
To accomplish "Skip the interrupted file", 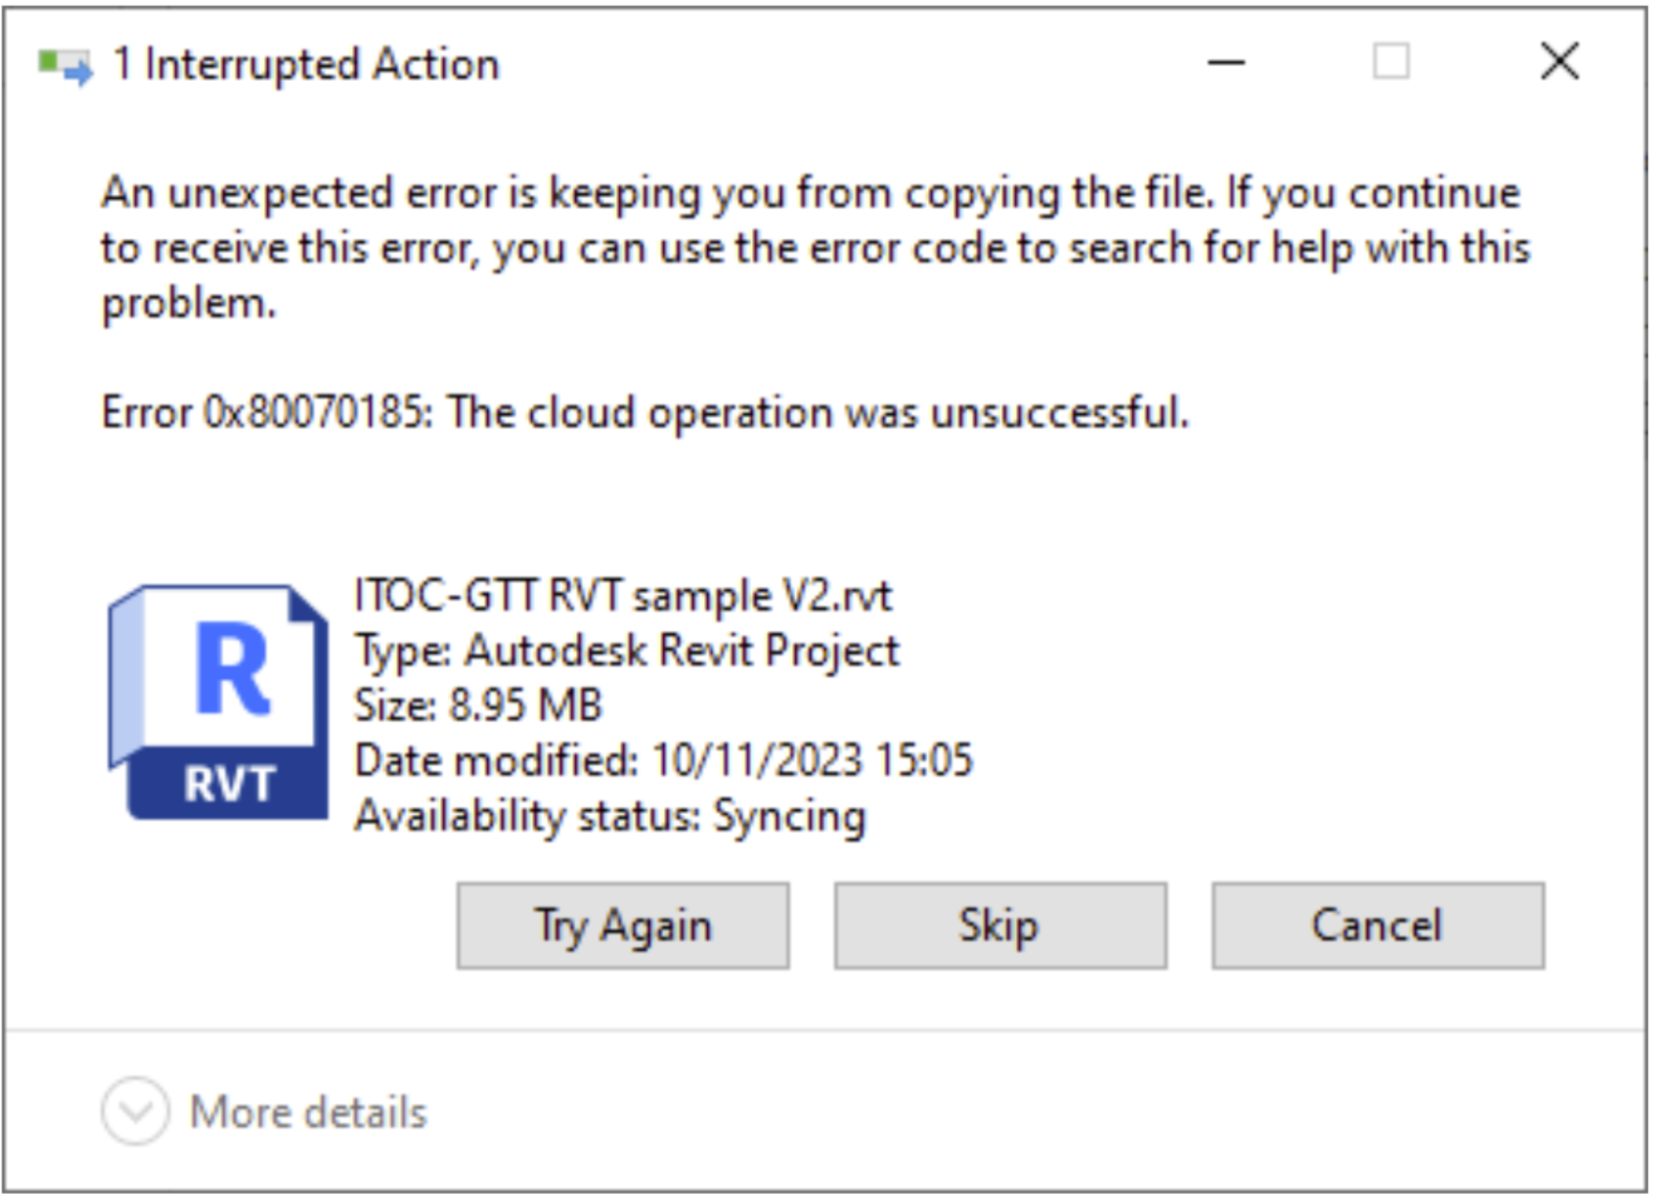I will click(x=1000, y=925).
